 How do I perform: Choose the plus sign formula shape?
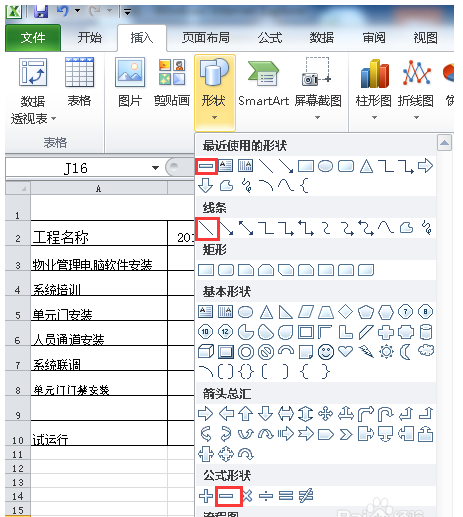(x=206, y=496)
